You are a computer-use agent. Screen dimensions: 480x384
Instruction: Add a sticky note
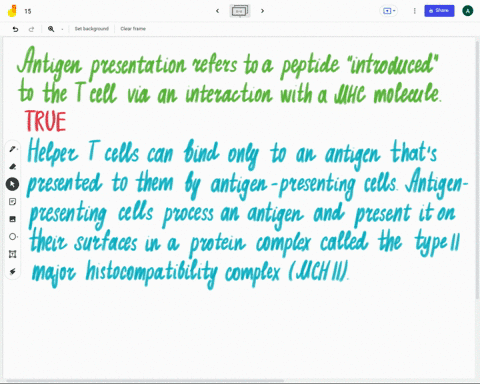pyautogui.click(x=13, y=202)
